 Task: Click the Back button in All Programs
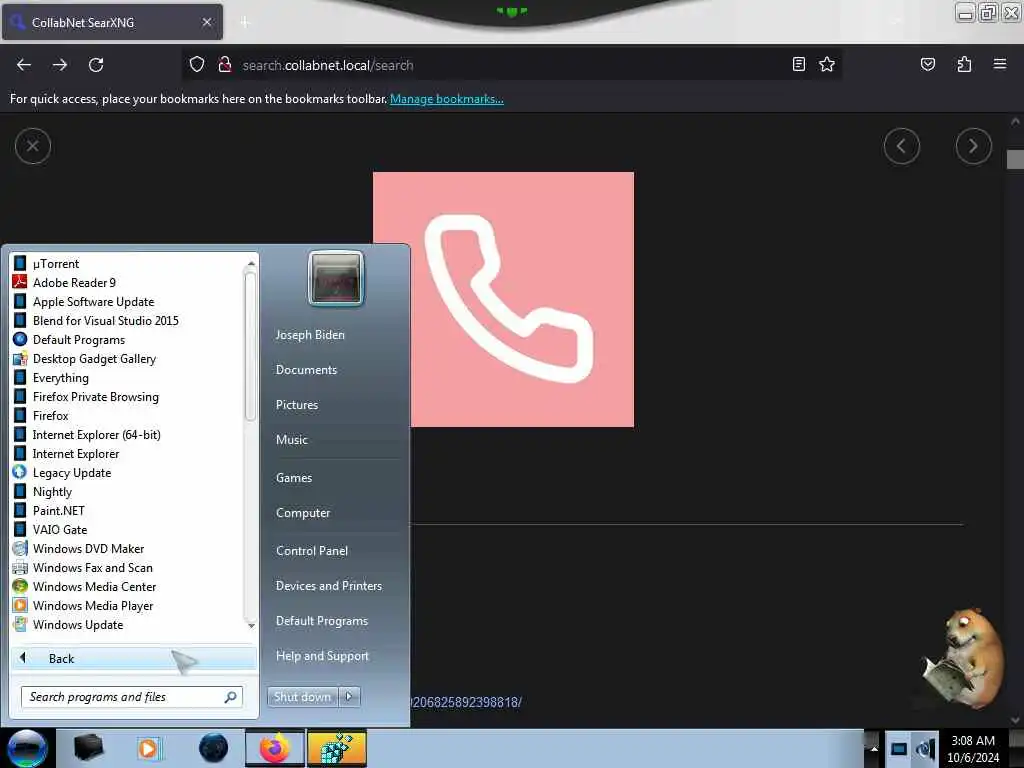[x=133, y=659]
